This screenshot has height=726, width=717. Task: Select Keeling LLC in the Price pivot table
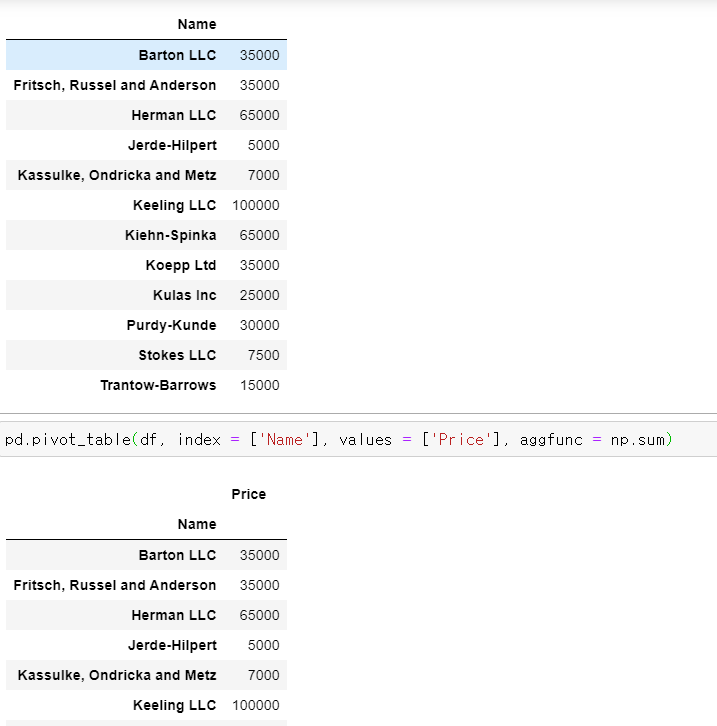click(x=175, y=705)
